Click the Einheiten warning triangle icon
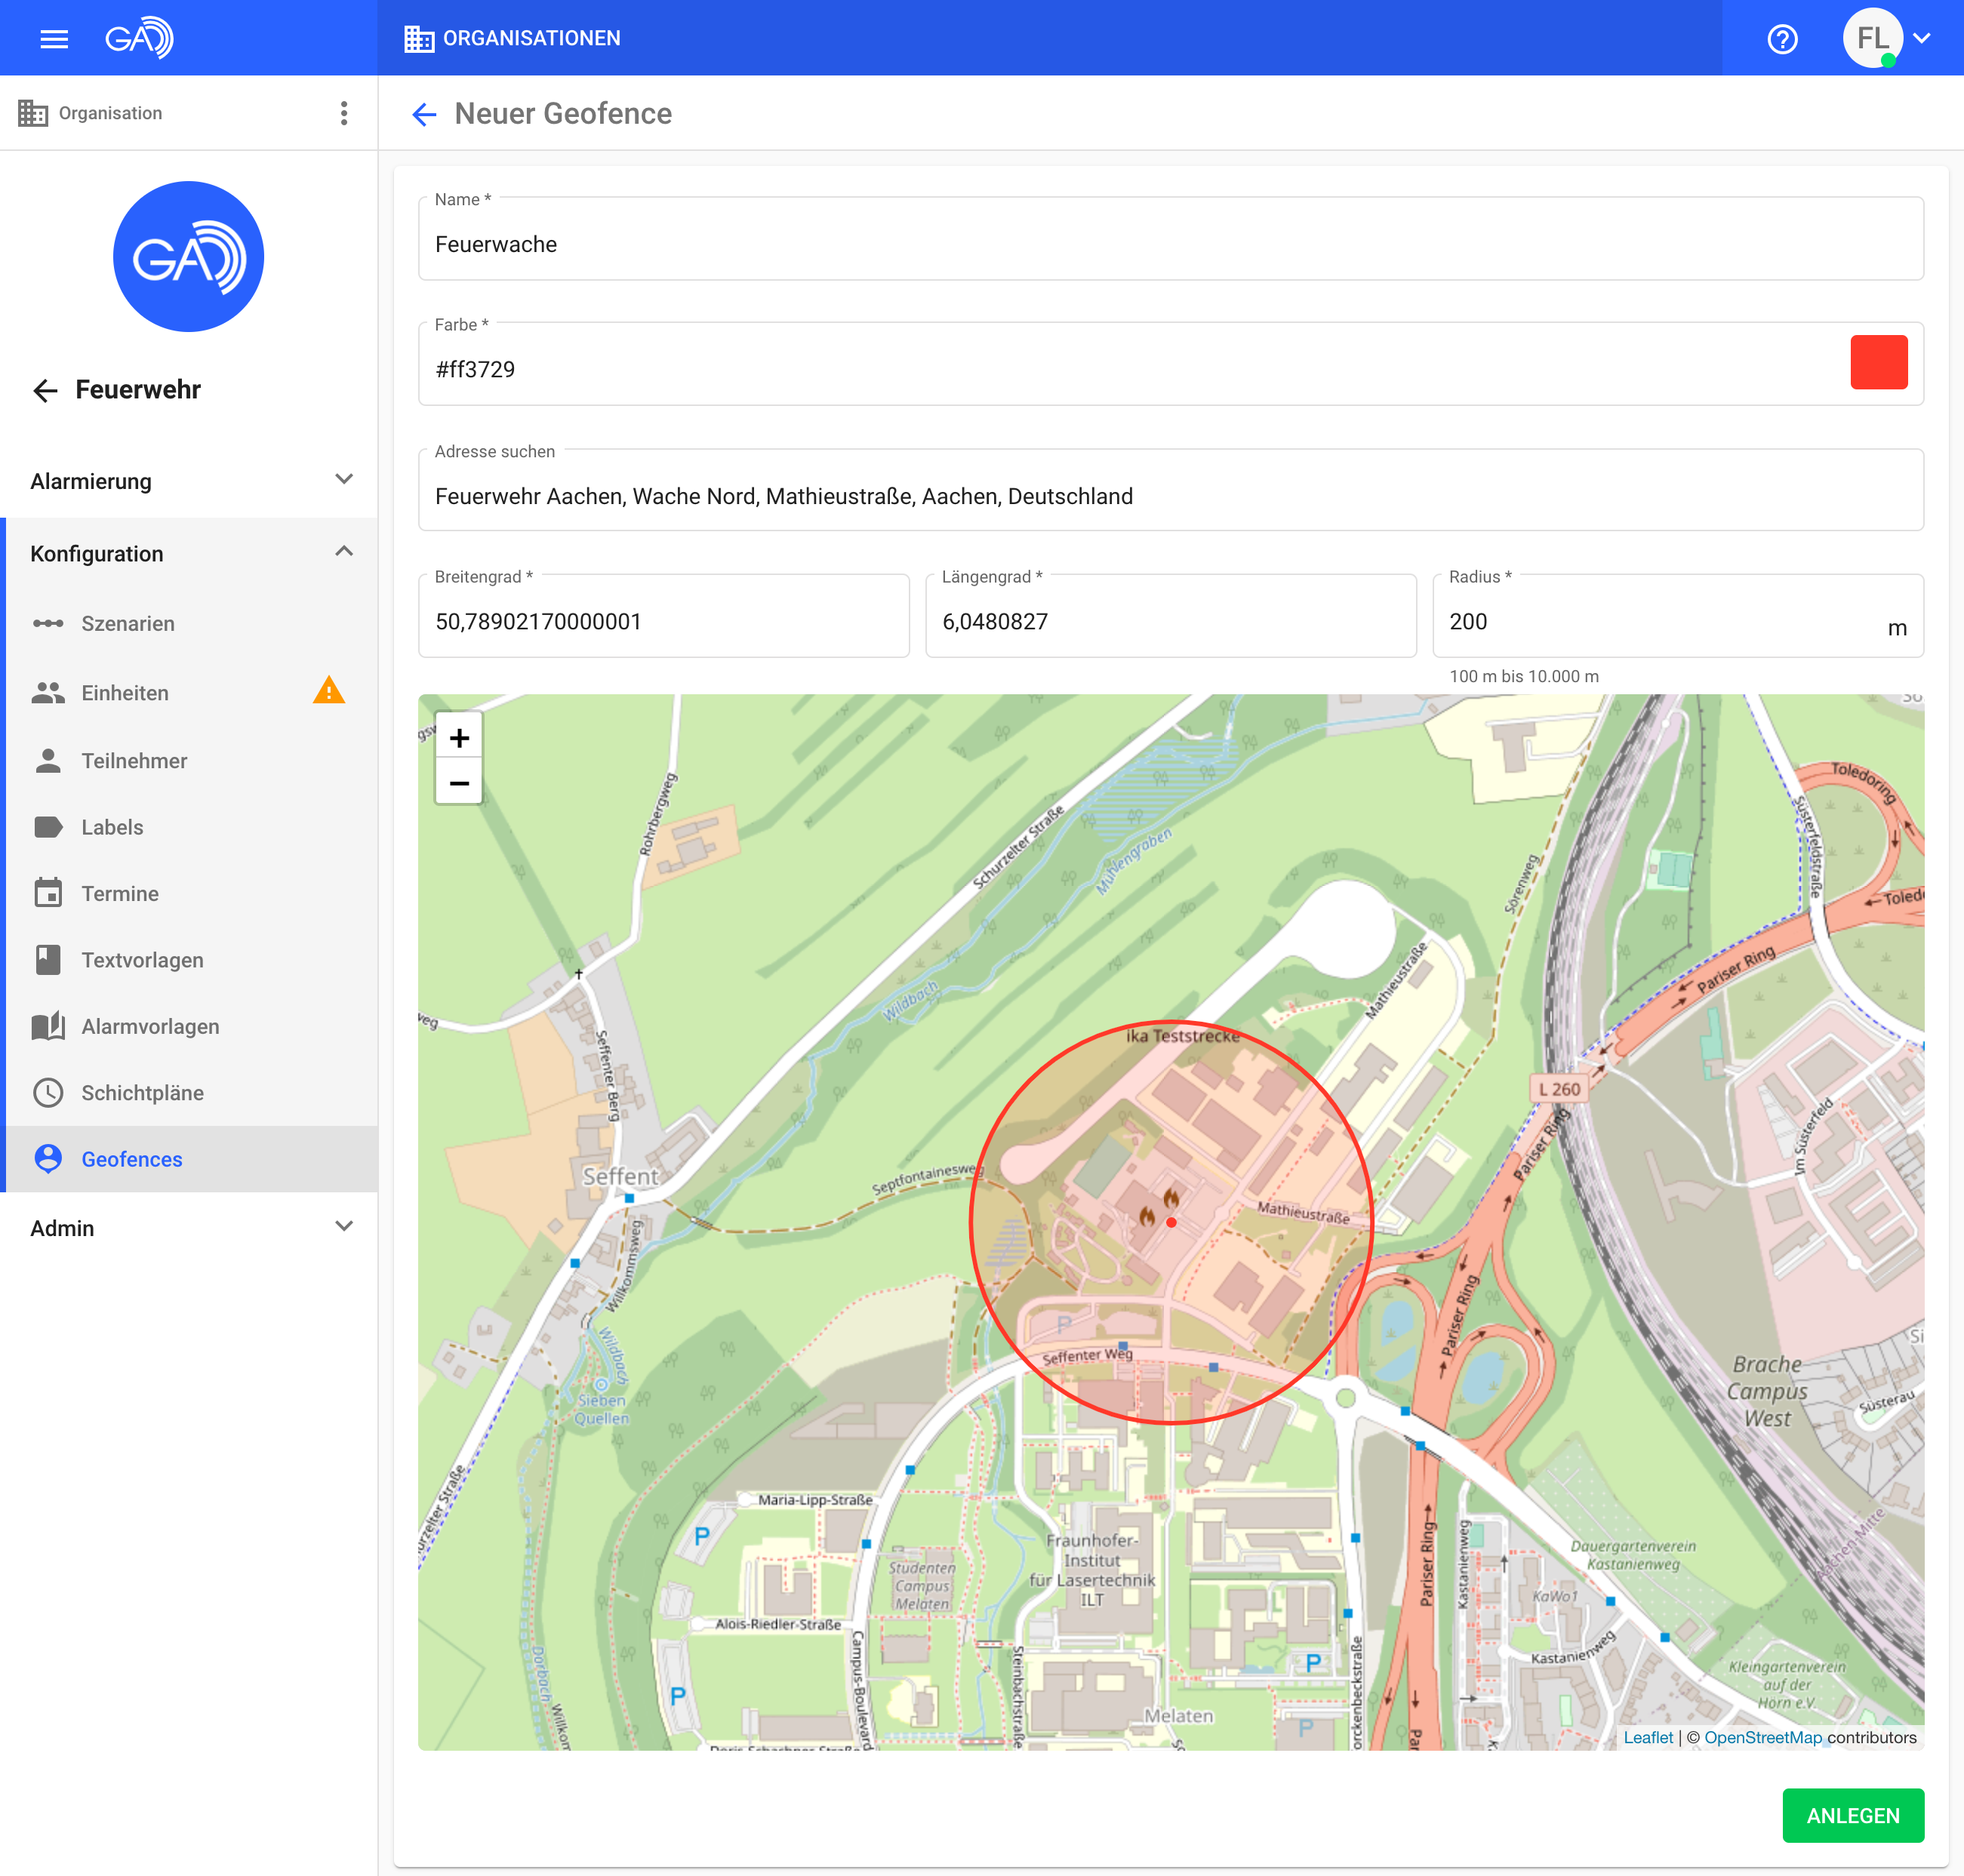 pos(329,691)
